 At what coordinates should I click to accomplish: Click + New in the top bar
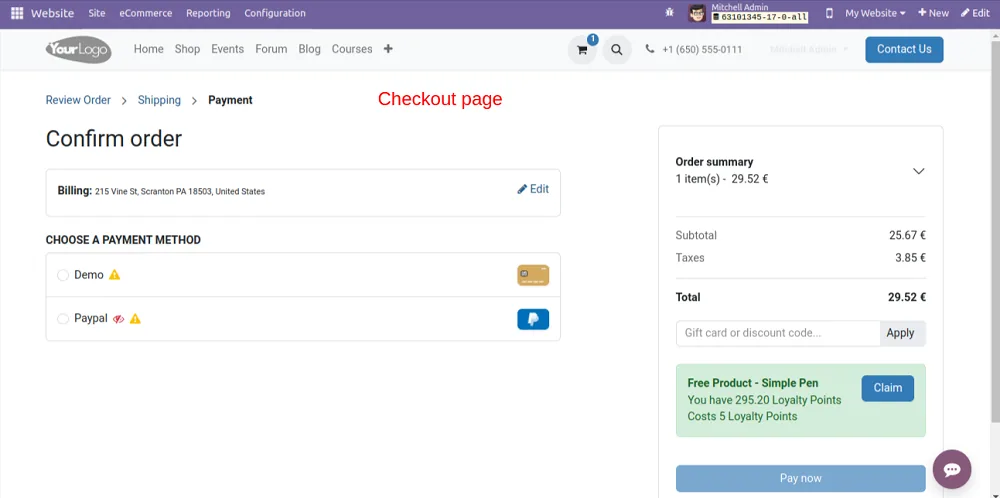click(933, 13)
